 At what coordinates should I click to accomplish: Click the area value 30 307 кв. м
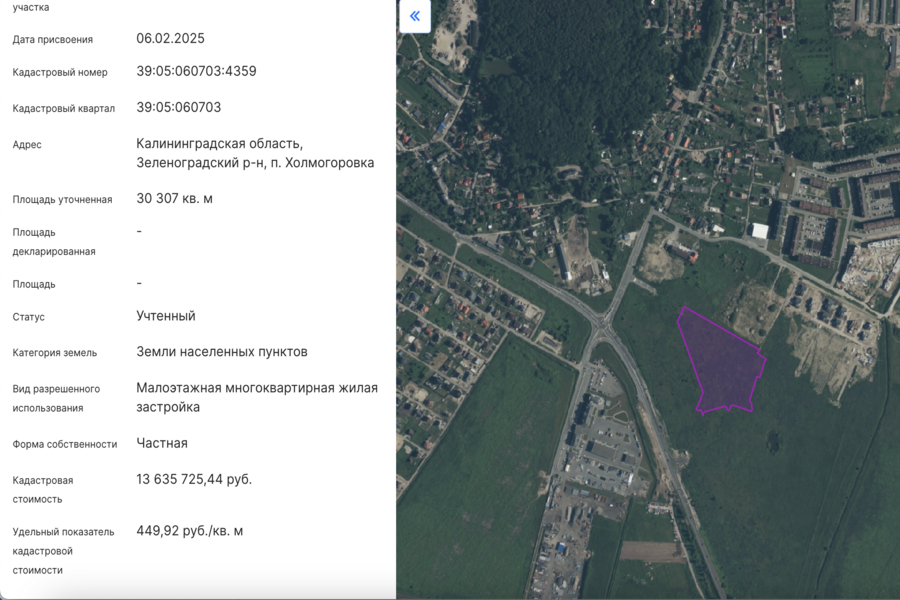[174, 198]
